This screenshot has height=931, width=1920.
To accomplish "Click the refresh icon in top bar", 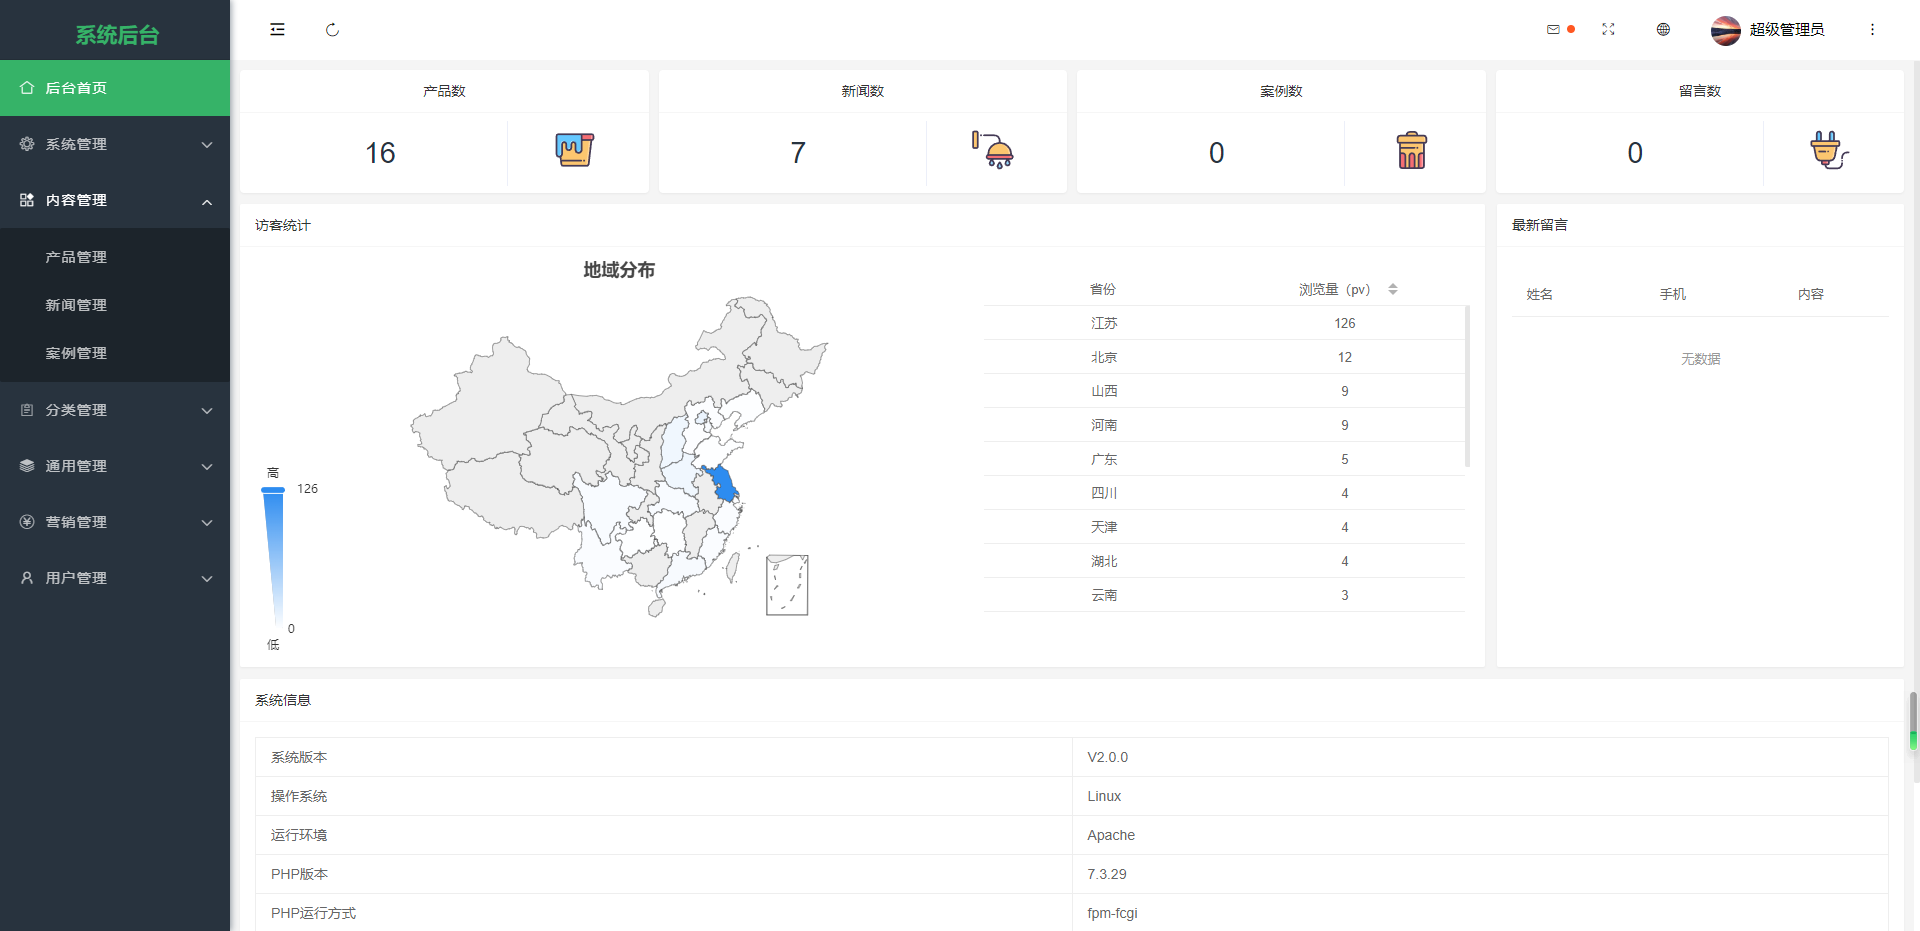I will tap(332, 30).
